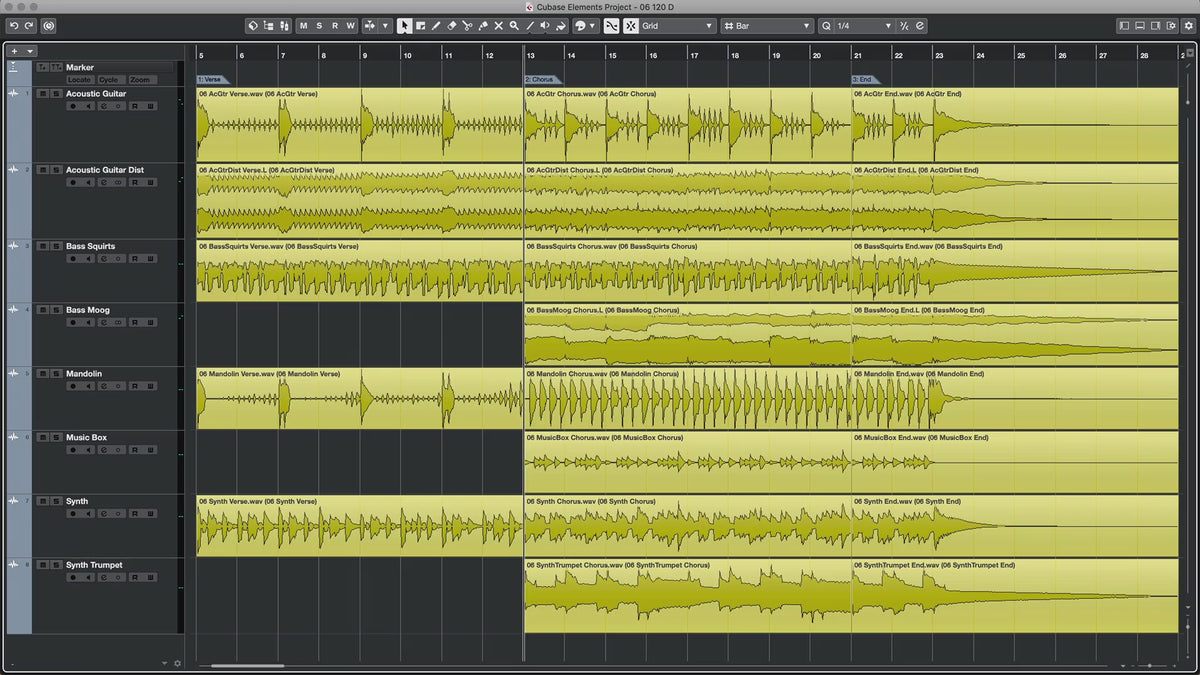Mute the Acoustic Guitar track
This screenshot has height=675, width=1200.
[42, 94]
